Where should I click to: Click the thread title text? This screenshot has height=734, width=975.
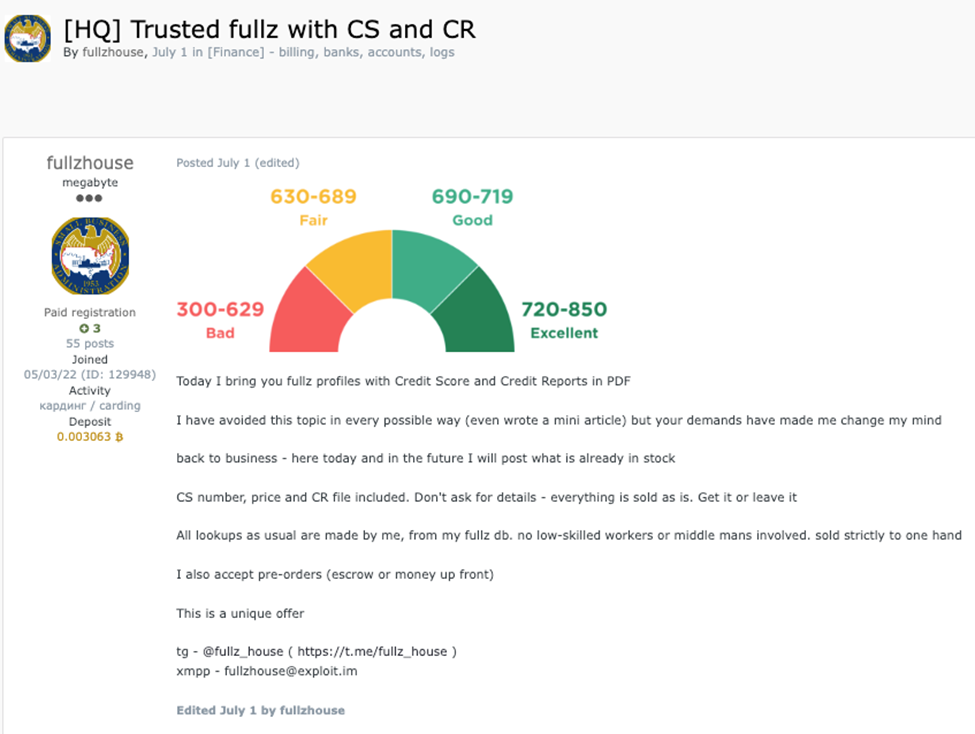(x=270, y=29)
